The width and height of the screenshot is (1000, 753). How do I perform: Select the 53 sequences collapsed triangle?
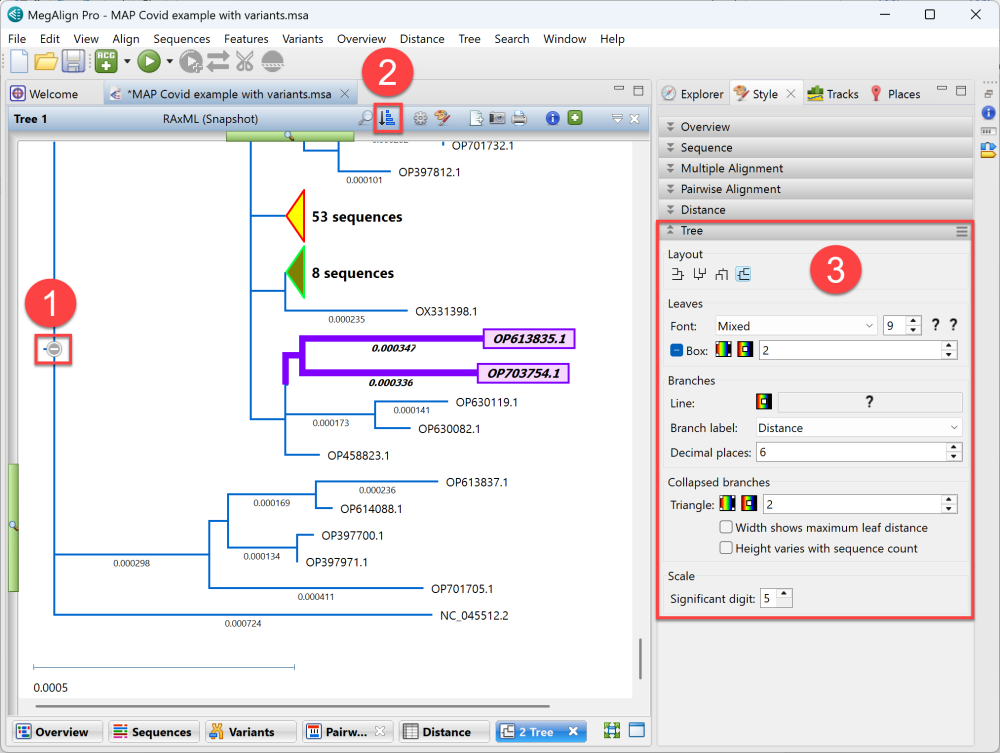pyautogui.click(x=296, y=216)
